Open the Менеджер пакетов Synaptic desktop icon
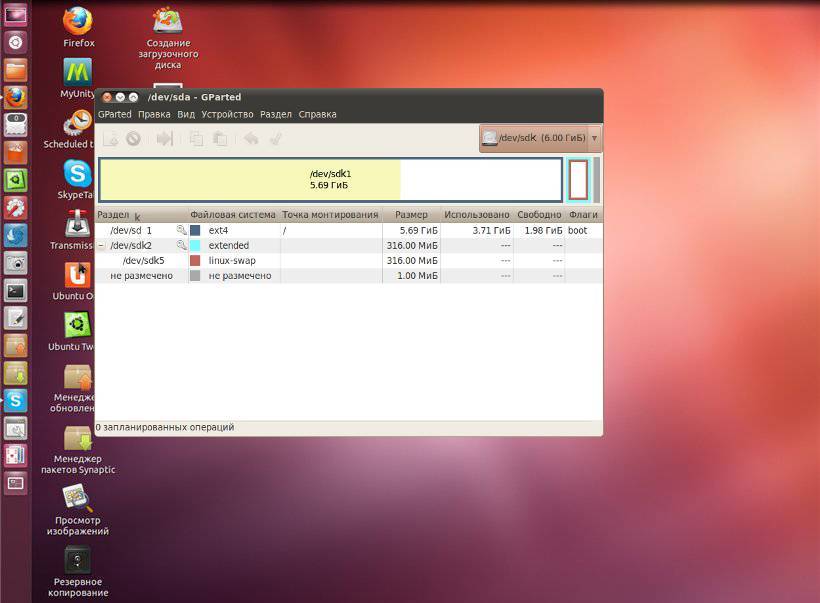 click(x=78, y=450)
